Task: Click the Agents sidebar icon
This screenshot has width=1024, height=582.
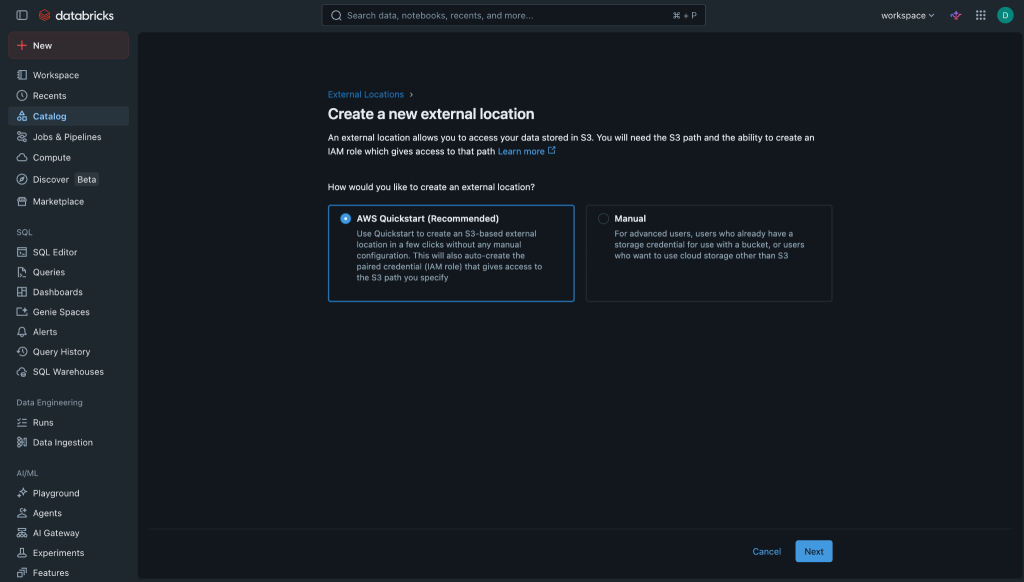Action: click(x=22, y=513)
